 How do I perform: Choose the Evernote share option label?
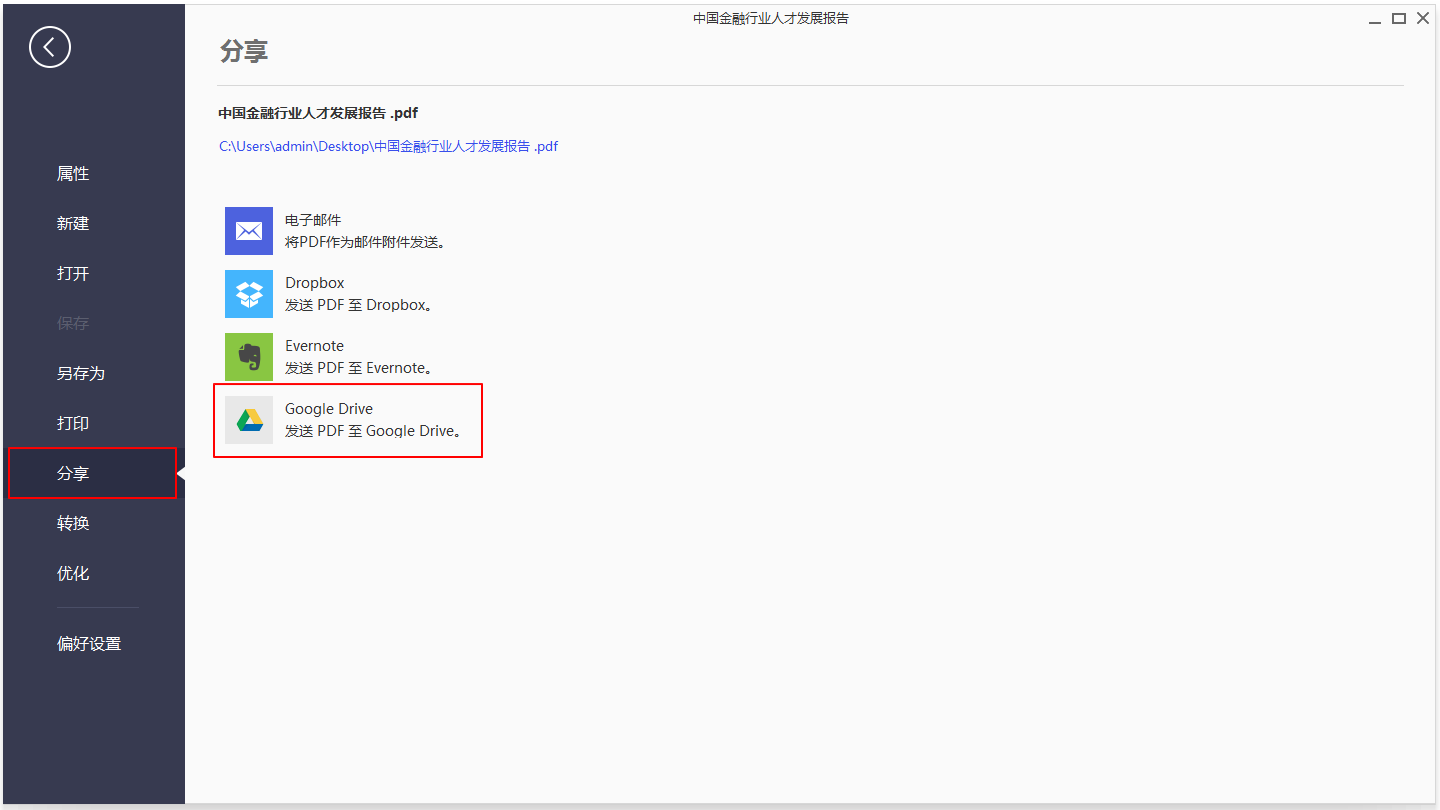pyautogui.click(x=314, y=346)
